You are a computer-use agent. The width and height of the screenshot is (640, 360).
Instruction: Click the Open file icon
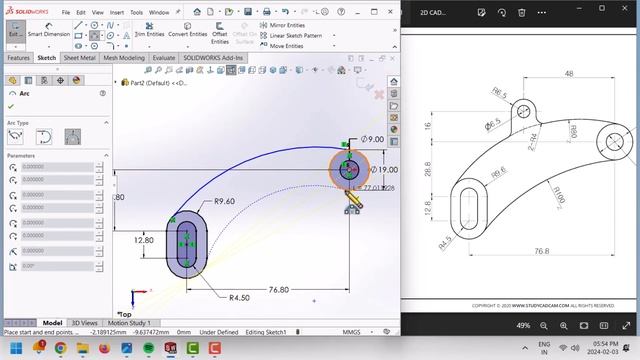[229, 12]
